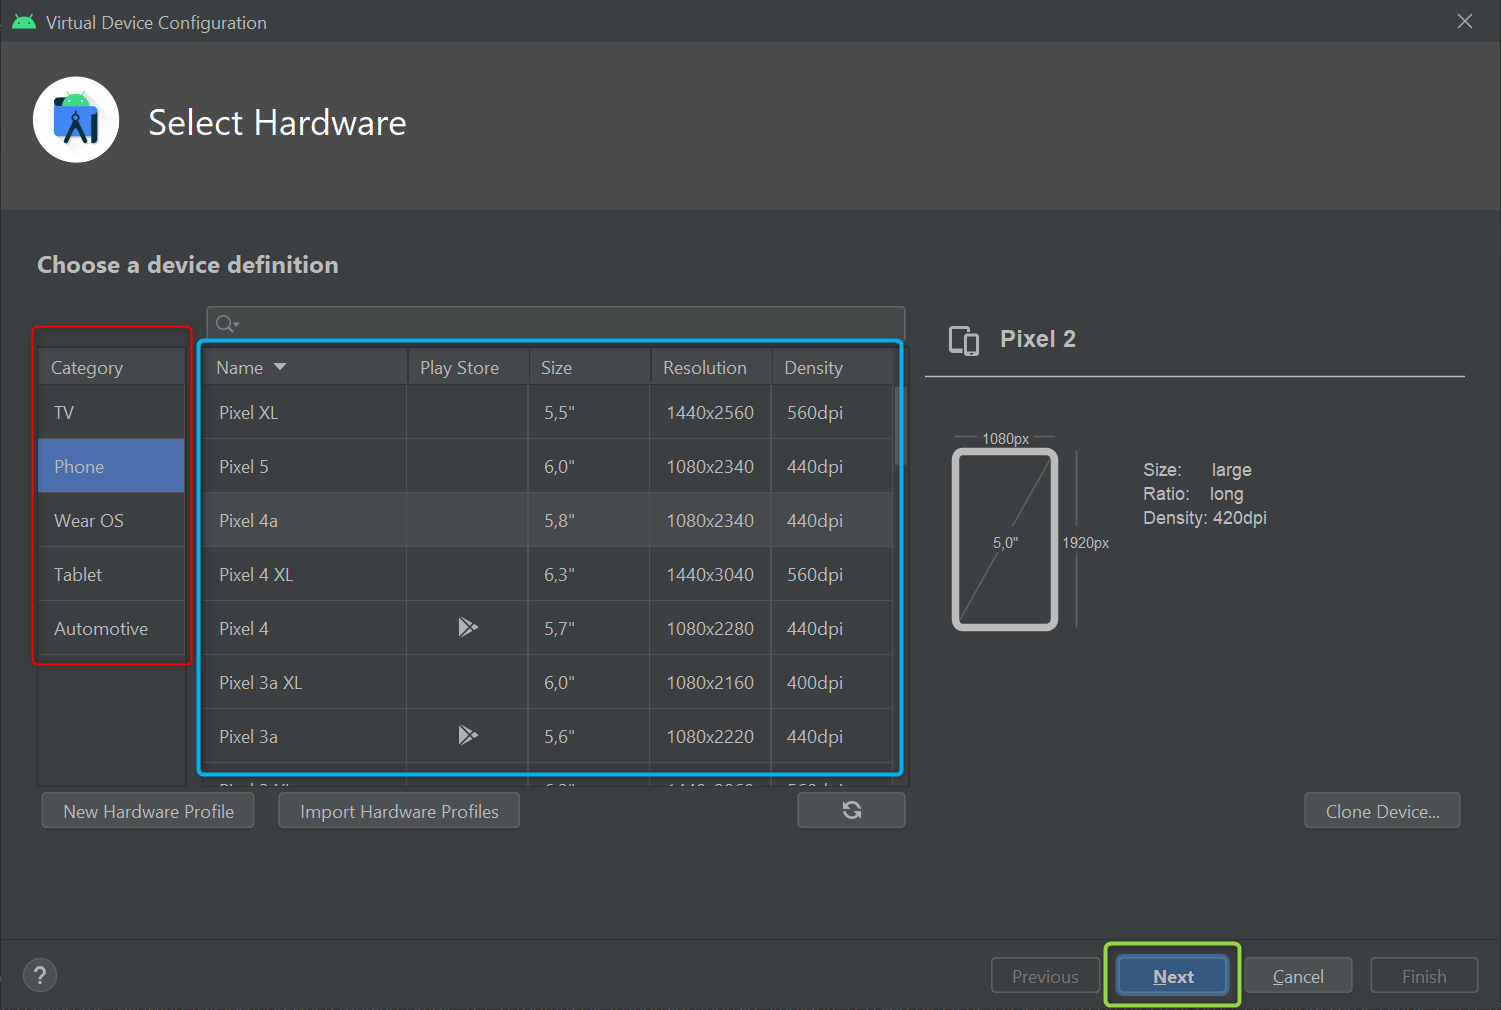Close the Virtual Device Configuration window
Viewport: 1501px width, 1010px height.
(1465, 21)
